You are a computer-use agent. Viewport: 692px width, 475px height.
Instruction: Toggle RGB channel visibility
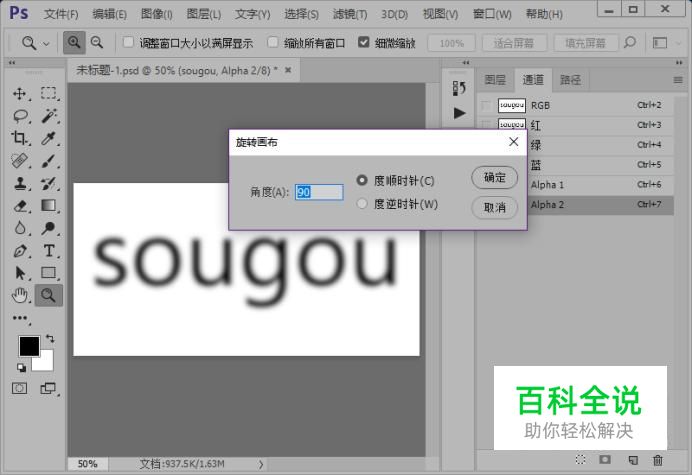coord(486,106)
